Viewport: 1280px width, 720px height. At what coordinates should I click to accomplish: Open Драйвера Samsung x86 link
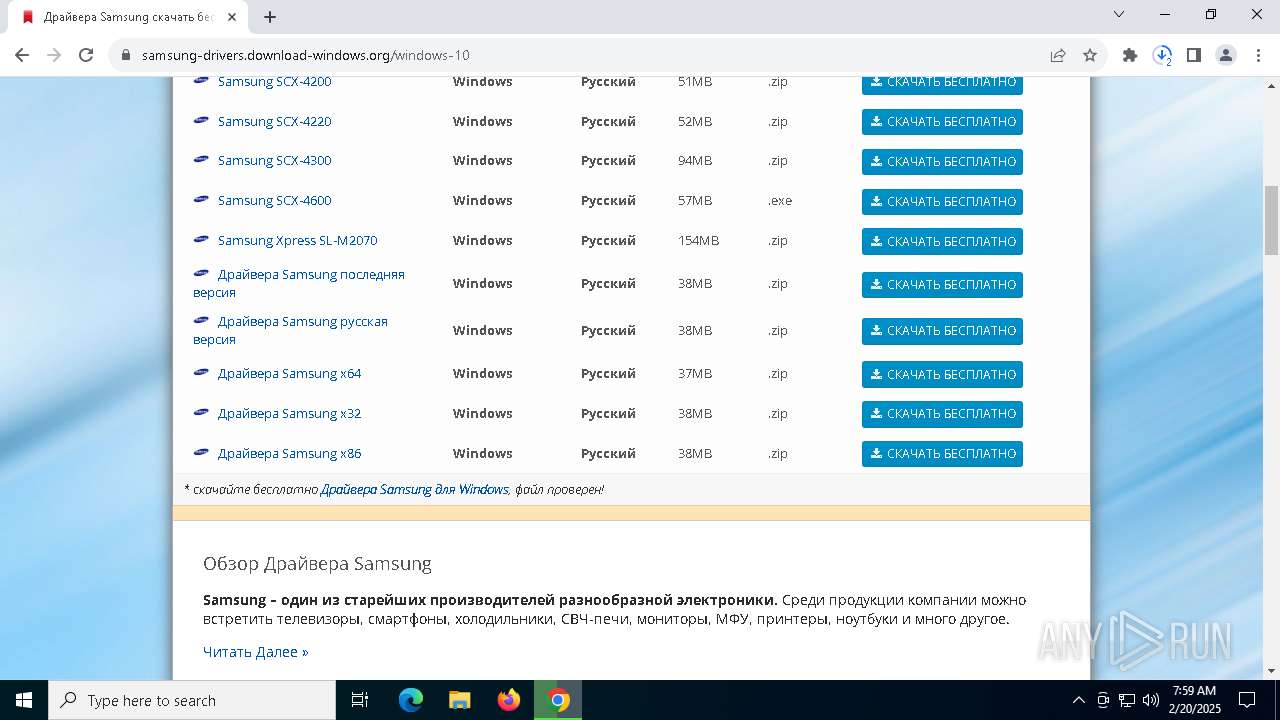(x=289, y=453)
